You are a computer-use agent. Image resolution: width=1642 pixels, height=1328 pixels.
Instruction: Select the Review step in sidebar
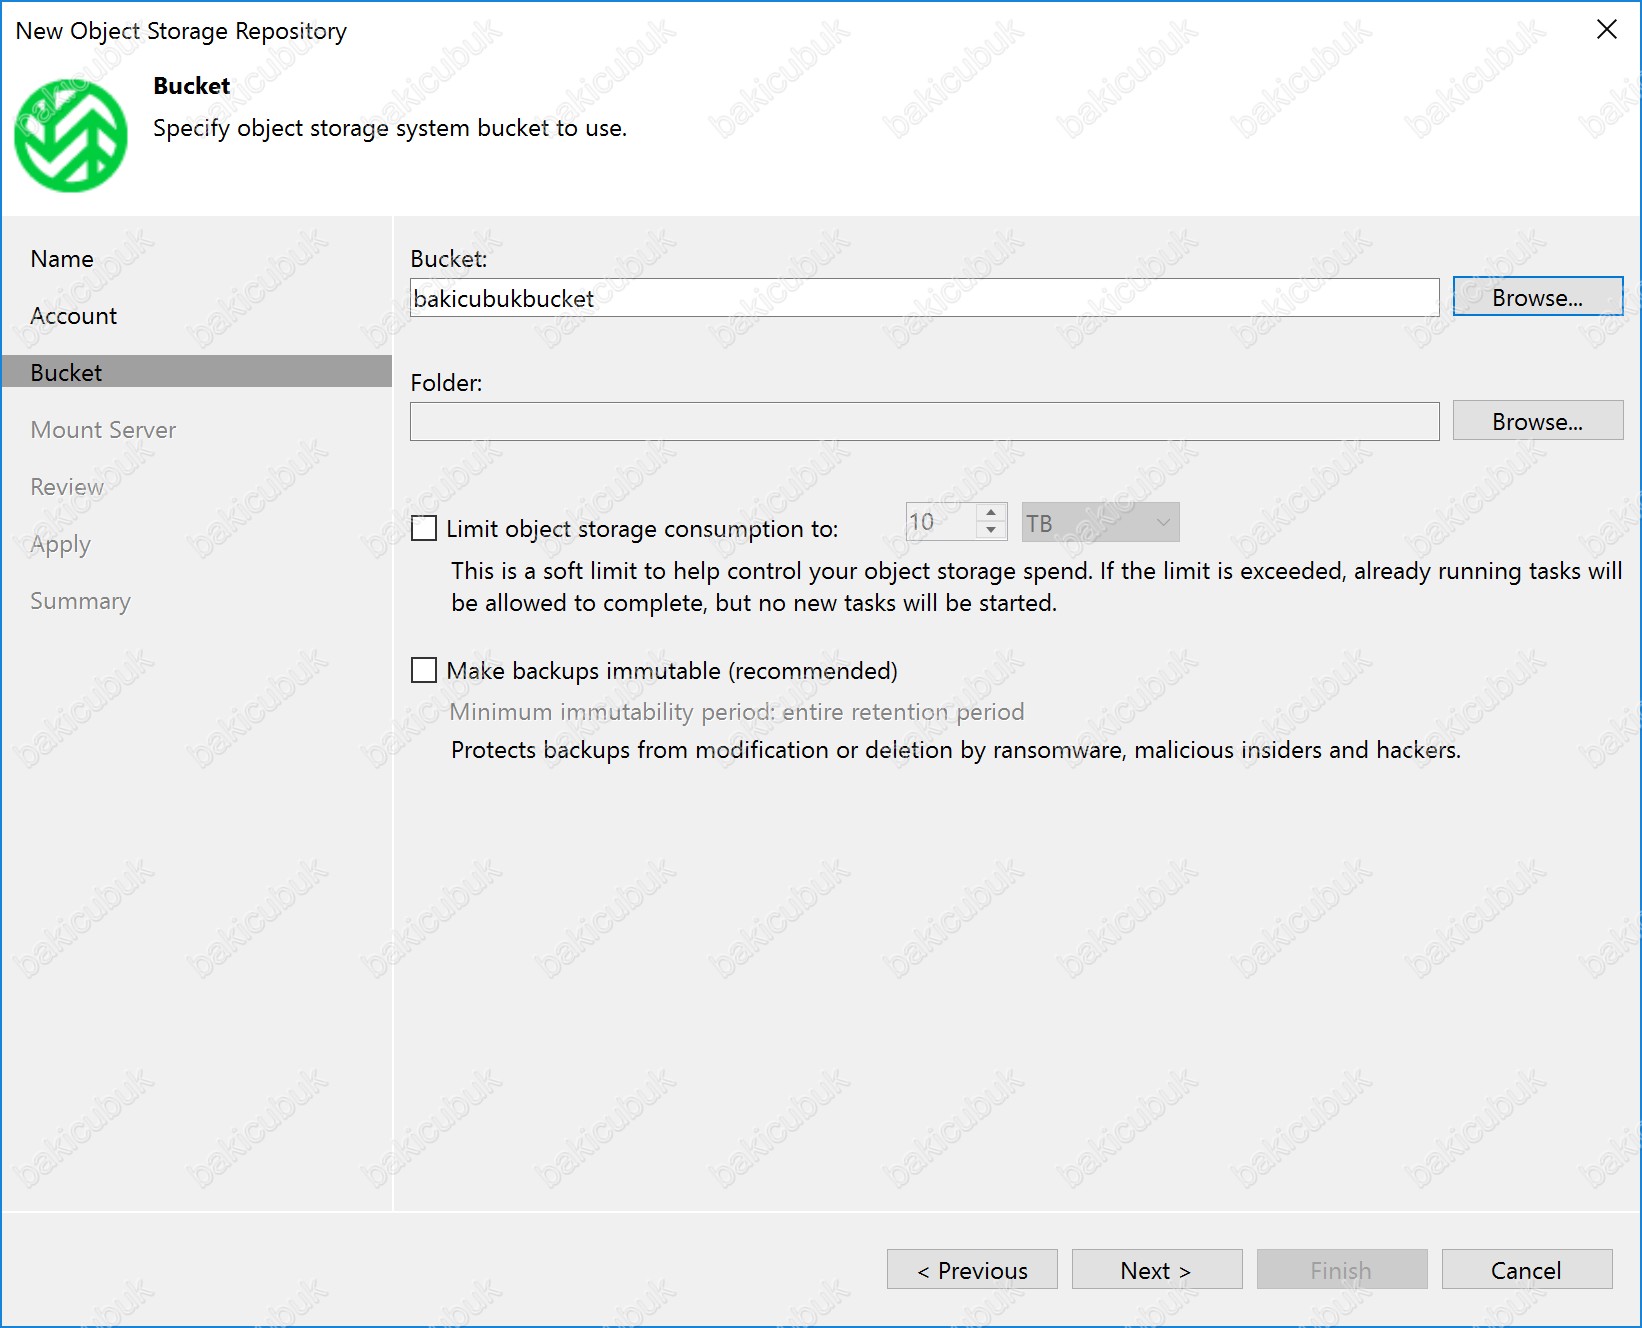click(67, 487)
